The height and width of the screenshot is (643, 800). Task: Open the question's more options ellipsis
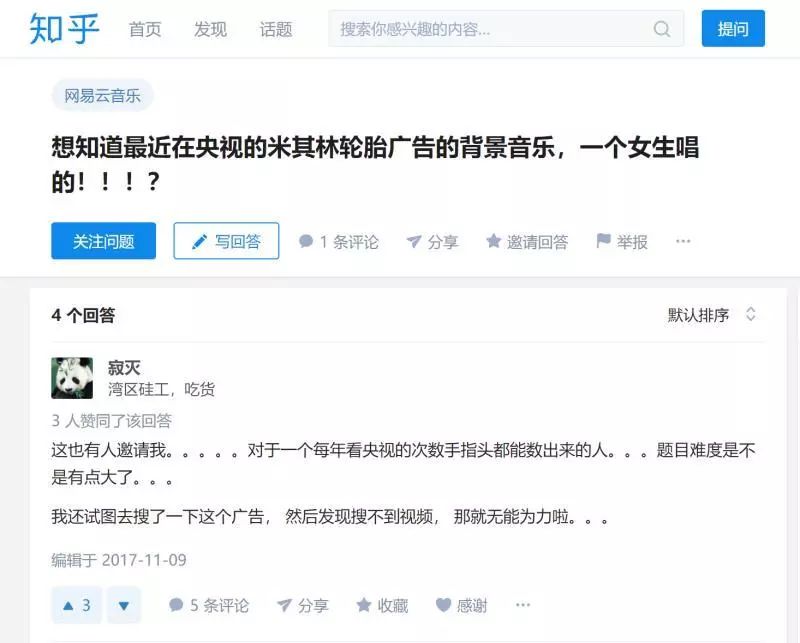point(683,241)
